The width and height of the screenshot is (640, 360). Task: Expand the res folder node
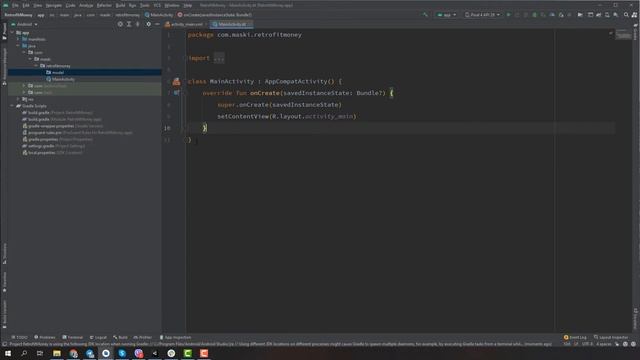(x=18, y=99)
